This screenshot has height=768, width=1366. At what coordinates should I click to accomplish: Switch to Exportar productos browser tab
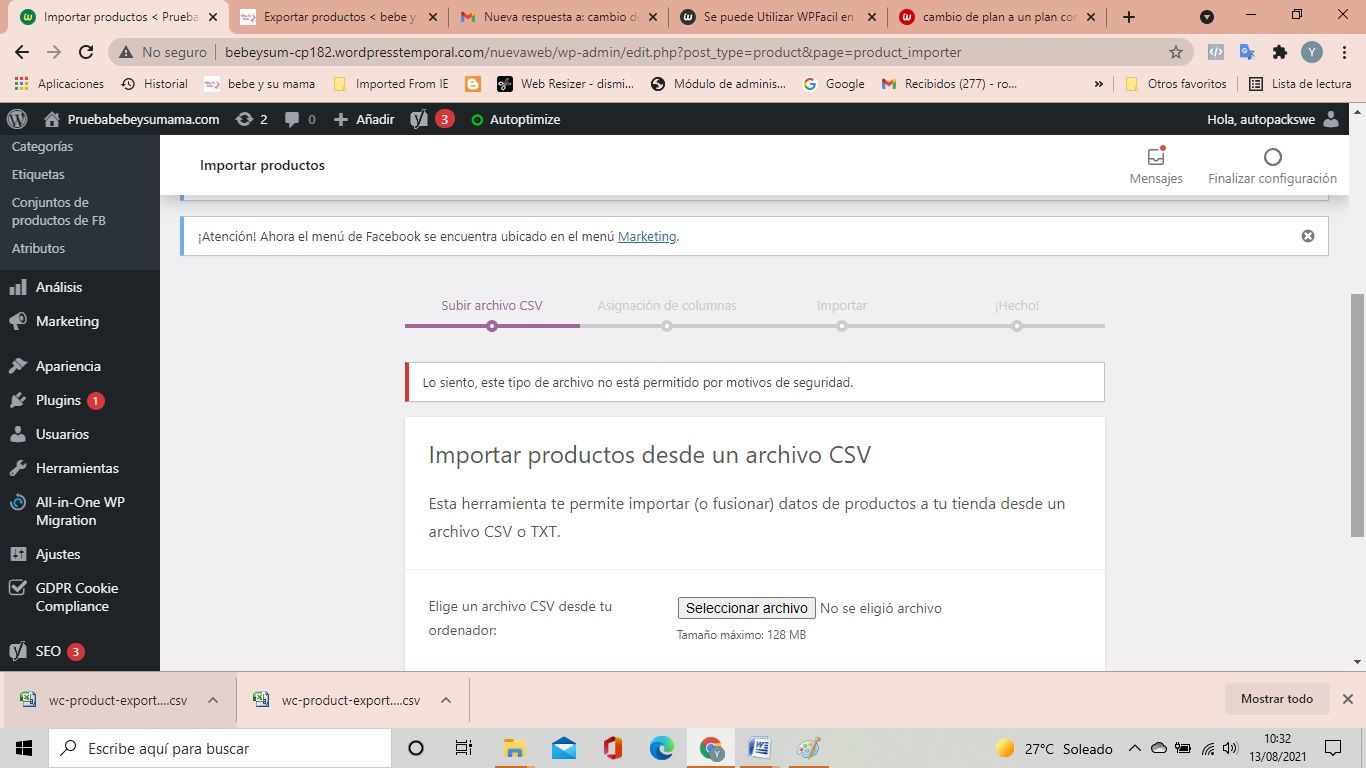[x=338, y=17]
